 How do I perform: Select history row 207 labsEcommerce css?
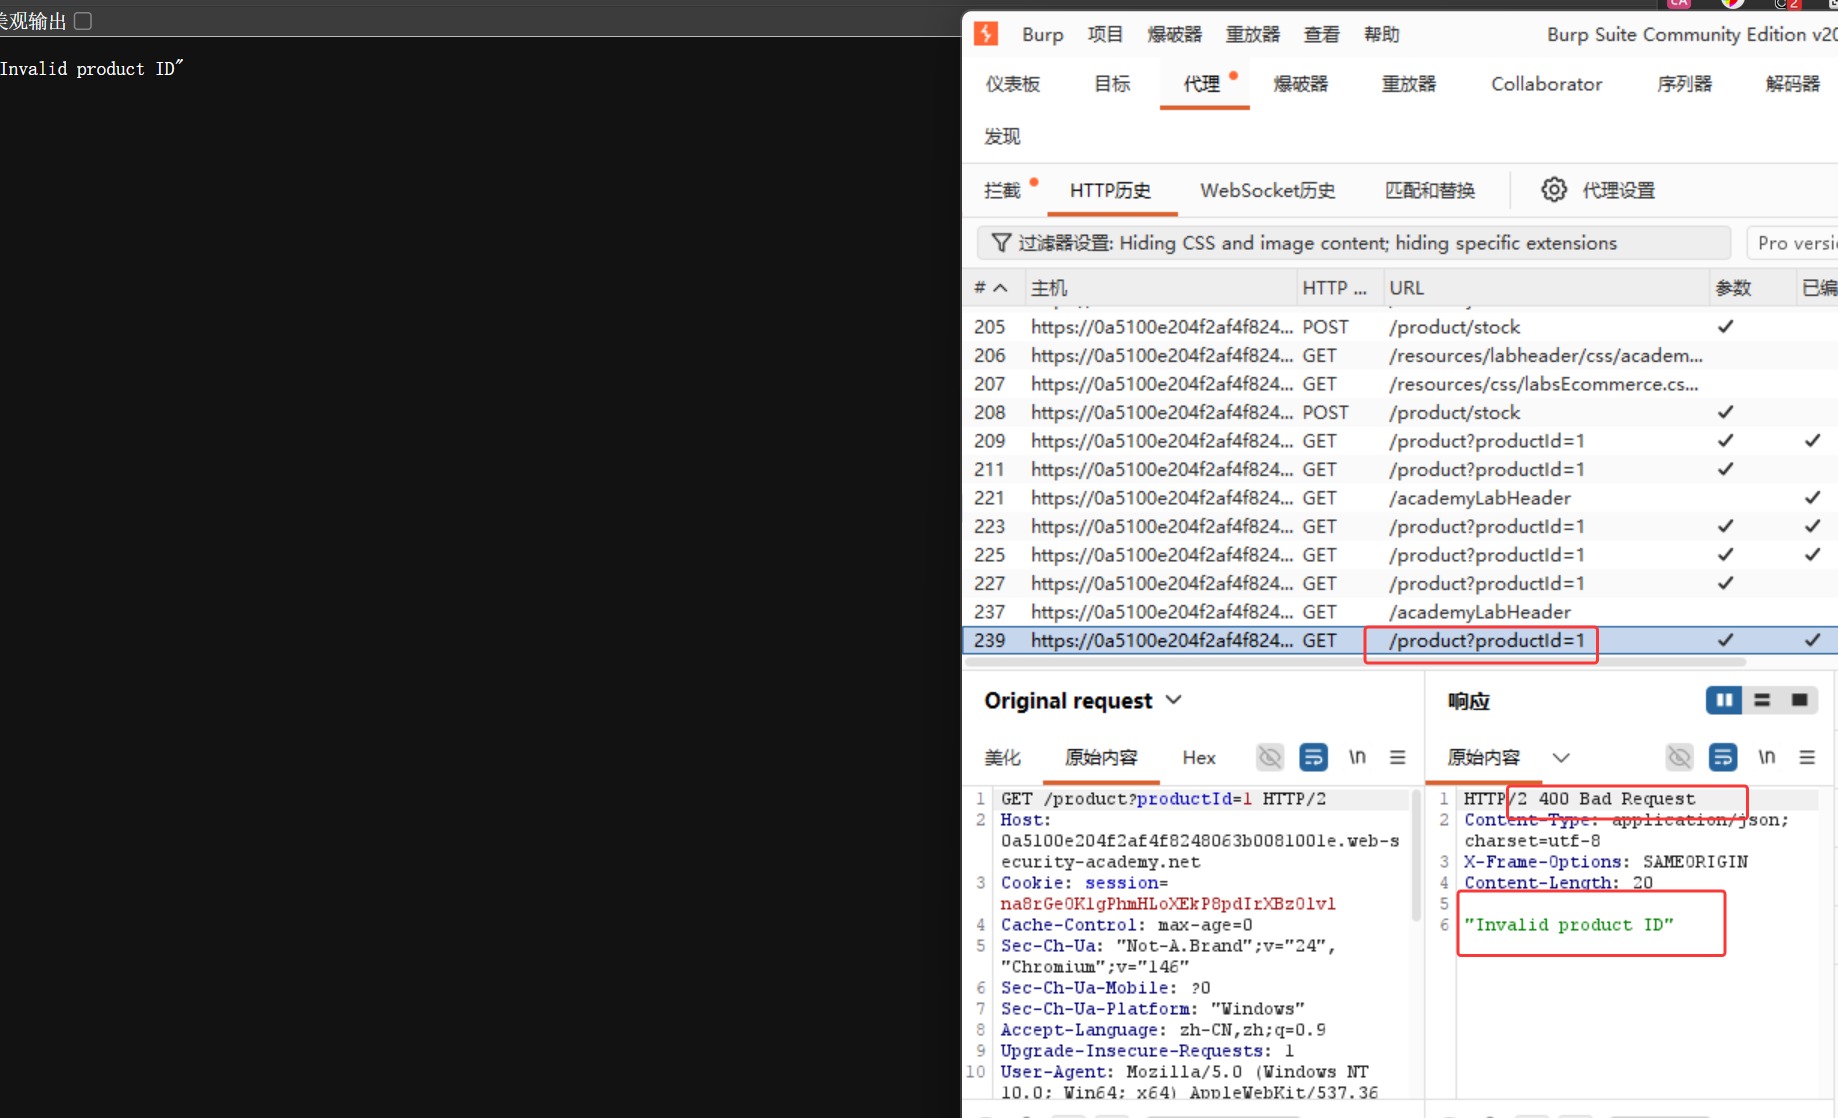pos(1400,384)
